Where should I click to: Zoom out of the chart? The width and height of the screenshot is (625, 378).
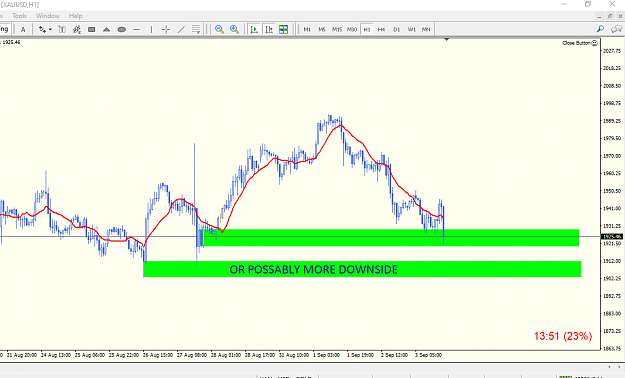click(219, 30)
